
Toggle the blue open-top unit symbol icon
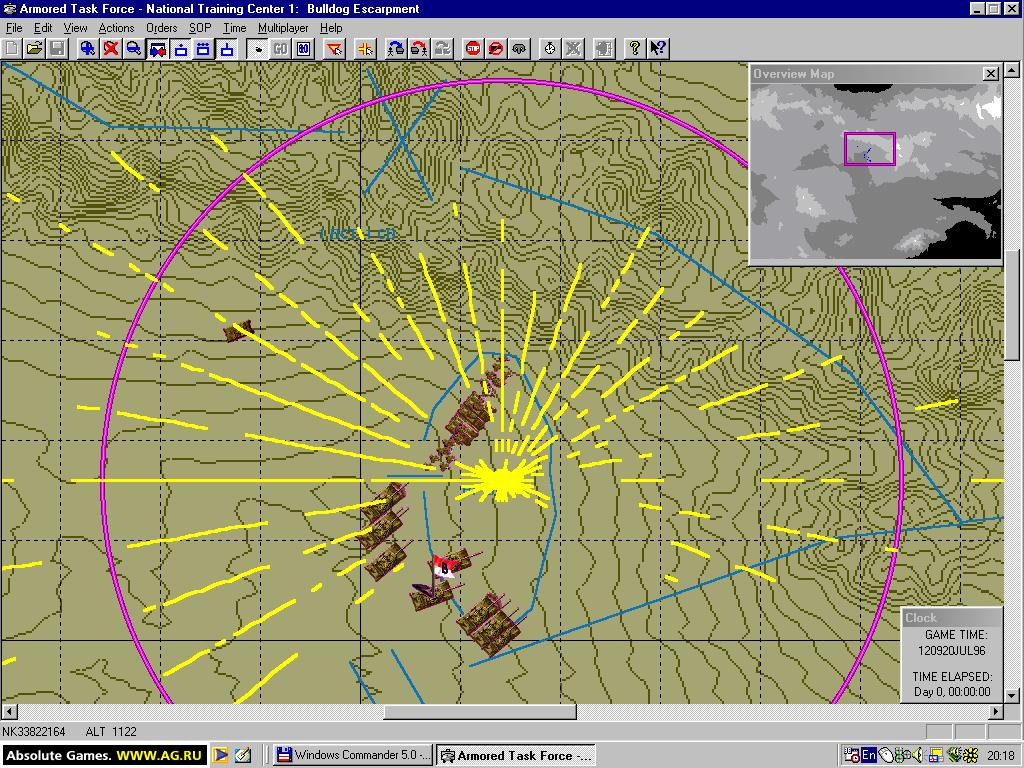[227, 48]
